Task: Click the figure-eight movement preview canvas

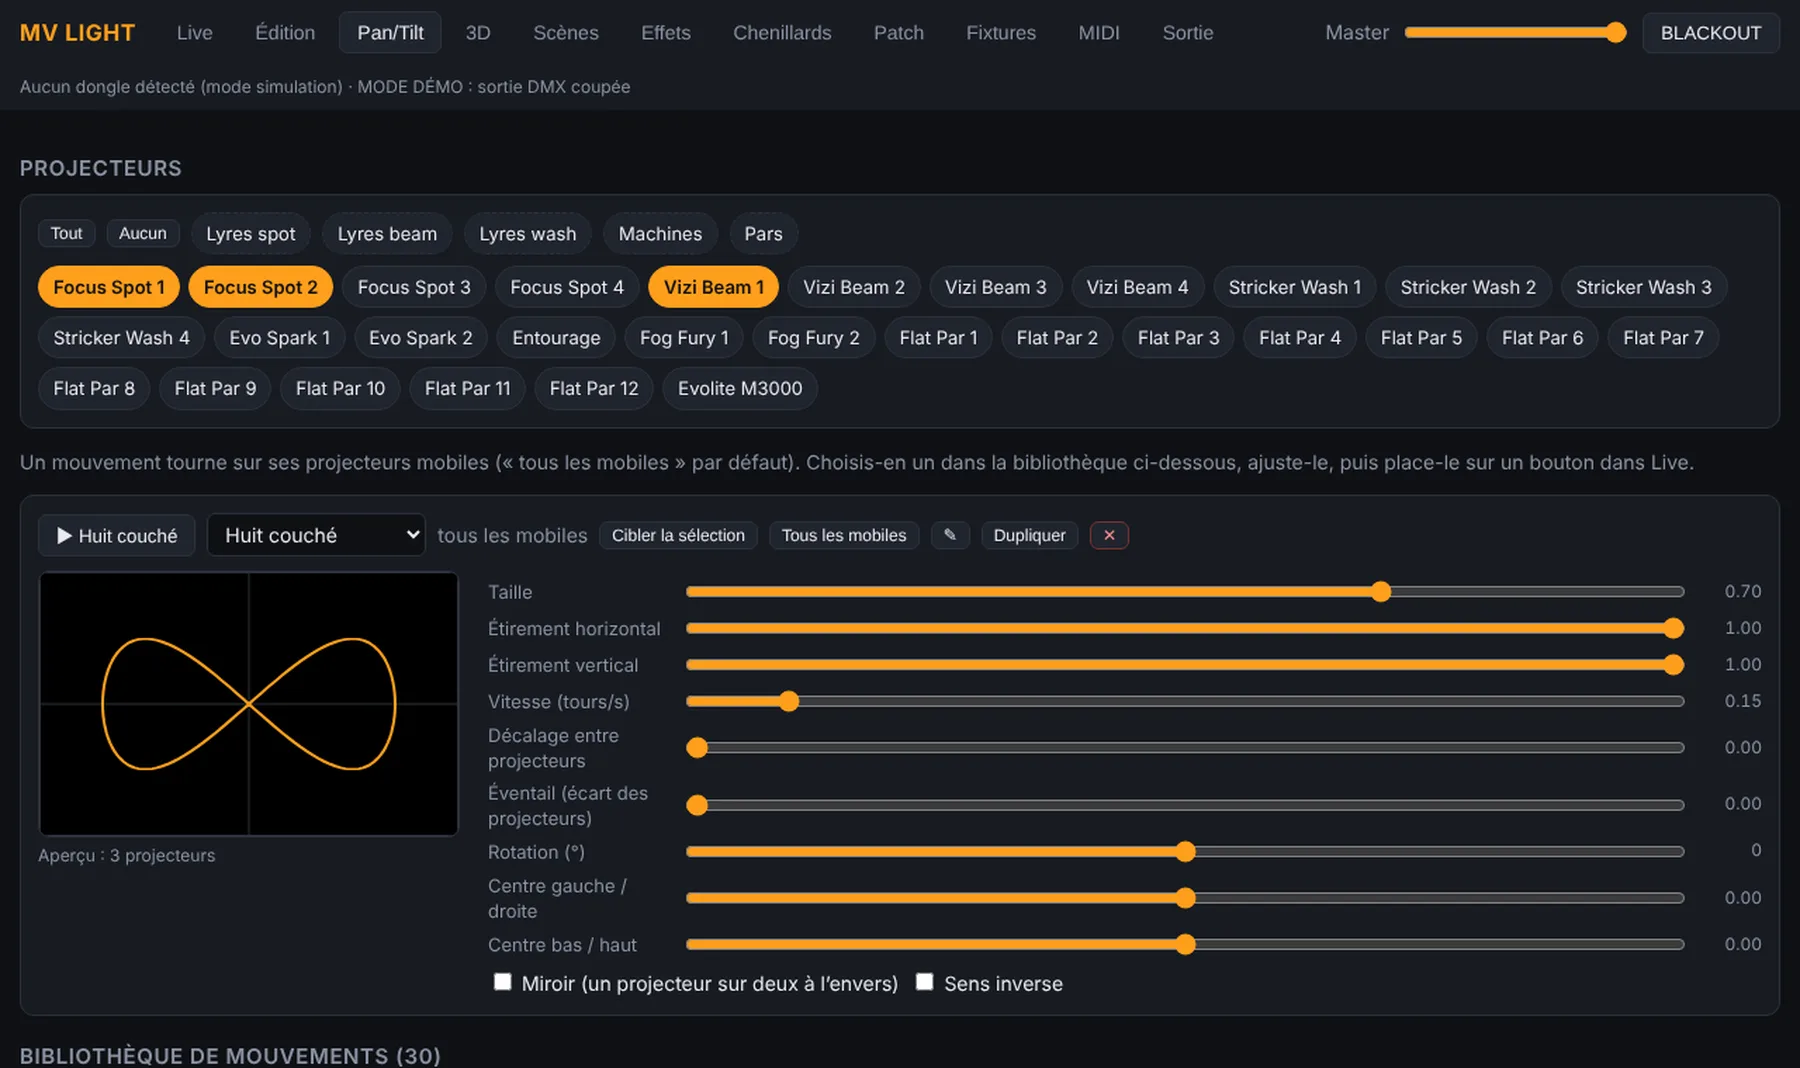Action: point(248,704)
